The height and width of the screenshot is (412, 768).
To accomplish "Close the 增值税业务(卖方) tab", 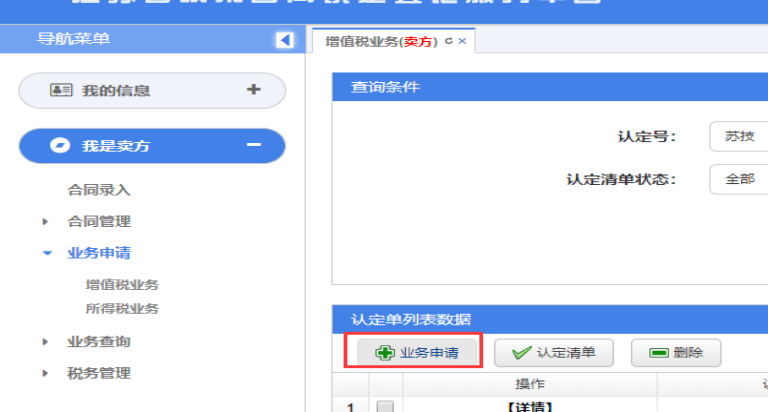I will 462,41.
